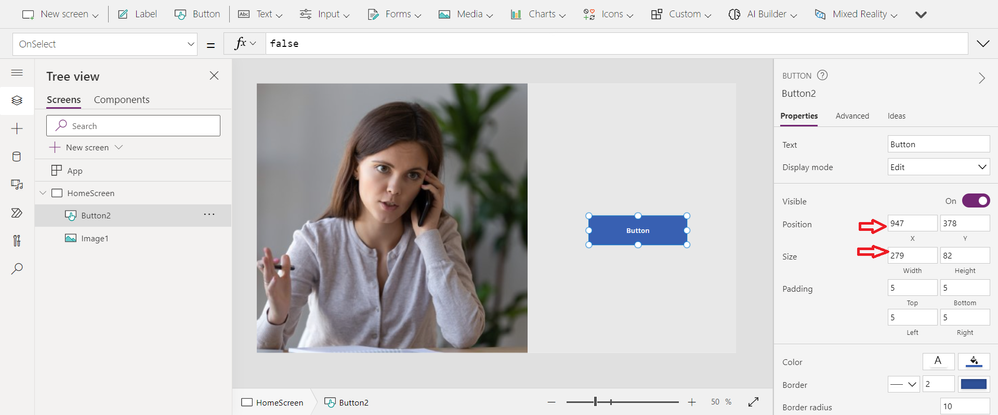
Task: Insert a Label control
Action: (137, 14)
